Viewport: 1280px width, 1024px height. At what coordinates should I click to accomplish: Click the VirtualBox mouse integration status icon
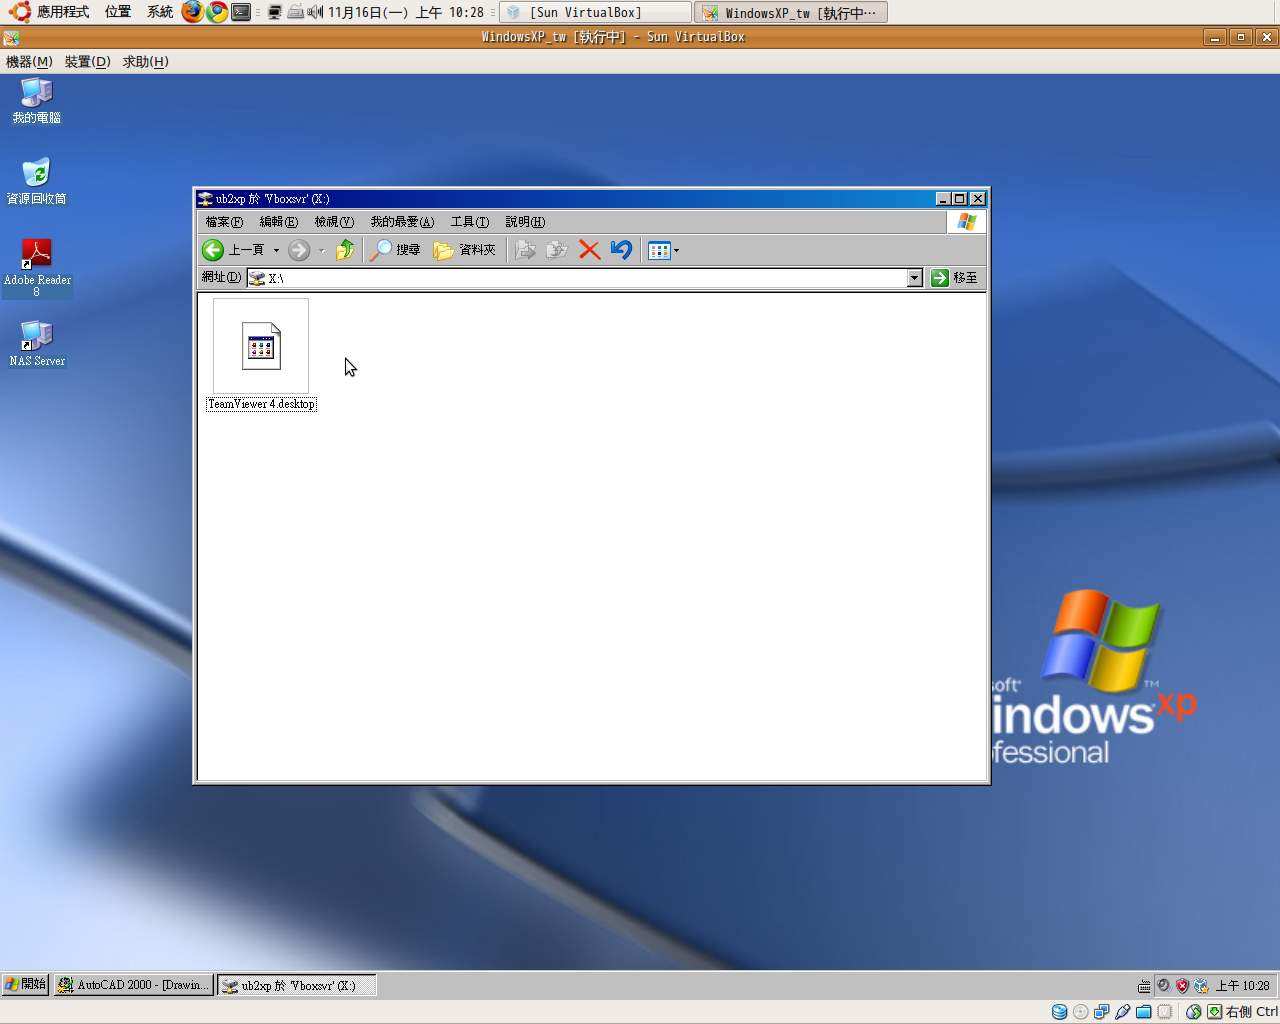[1193, 1012]
